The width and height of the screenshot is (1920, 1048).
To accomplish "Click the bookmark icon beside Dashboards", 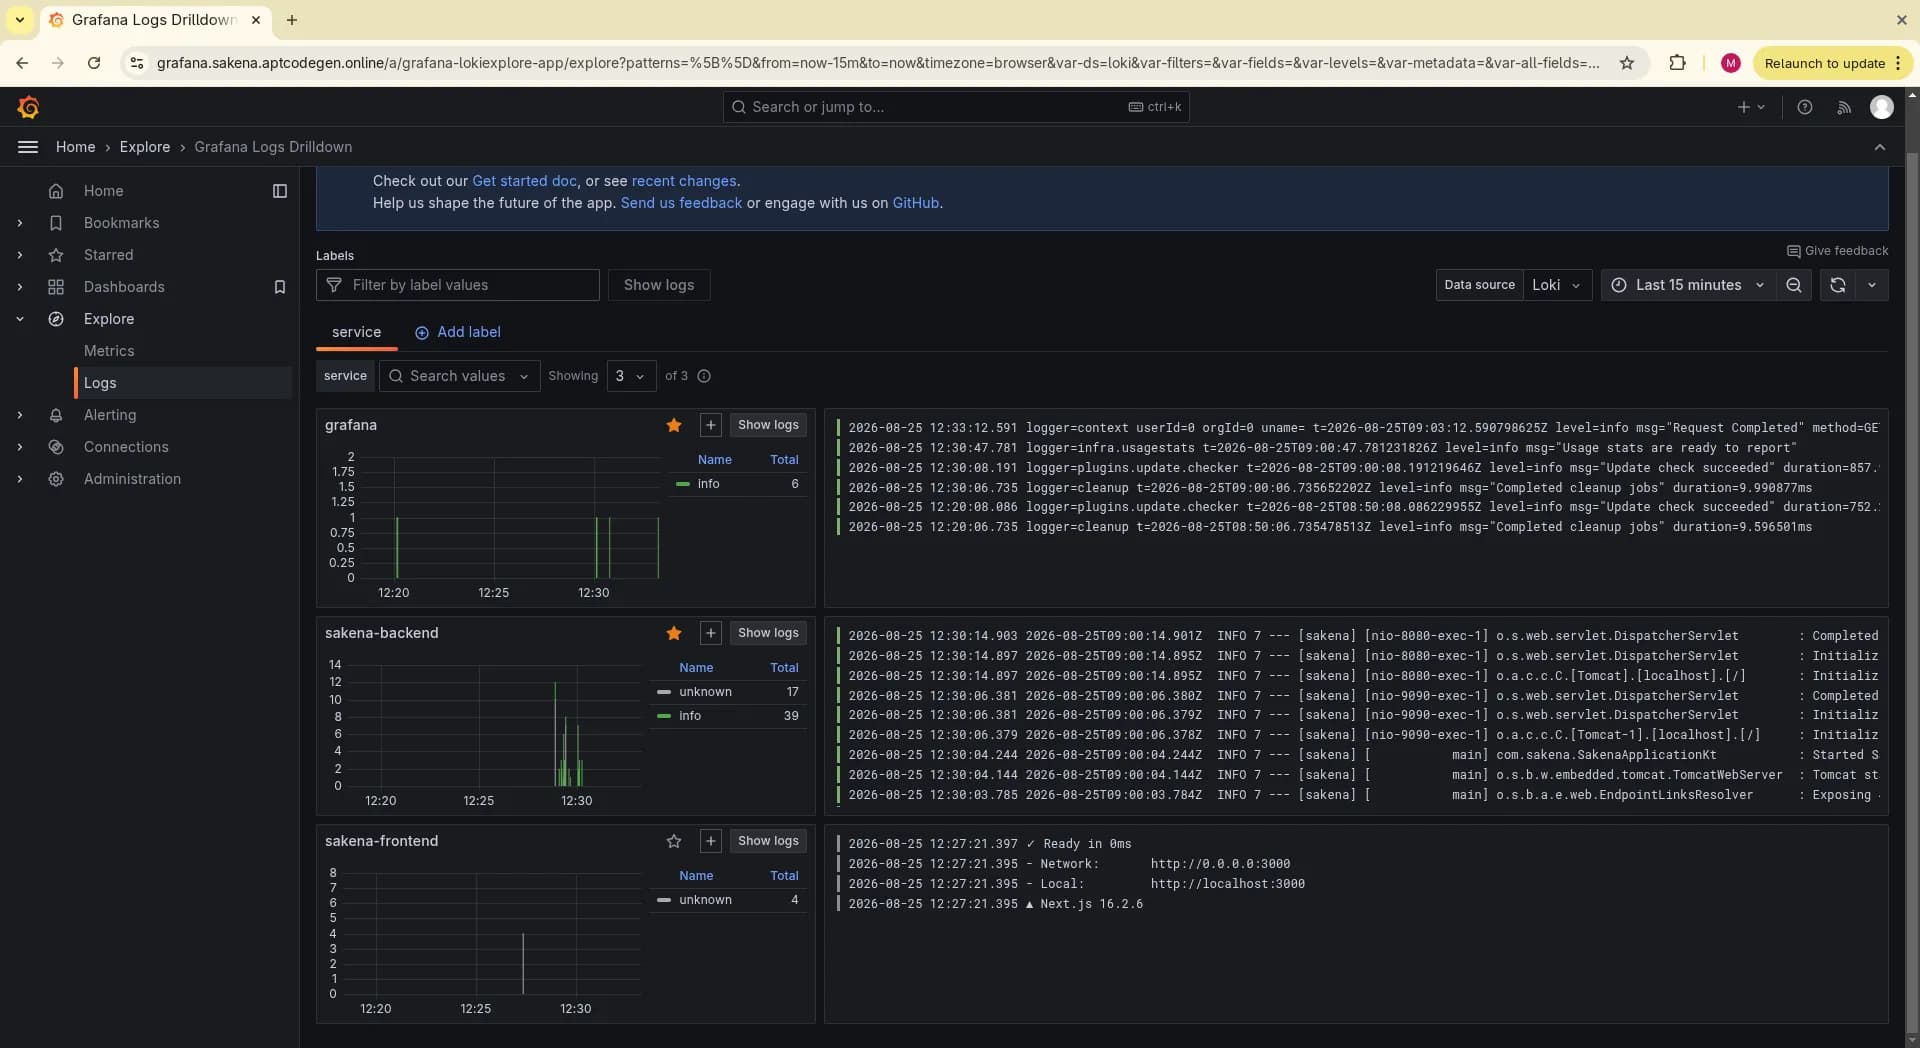I will point(280,287).
